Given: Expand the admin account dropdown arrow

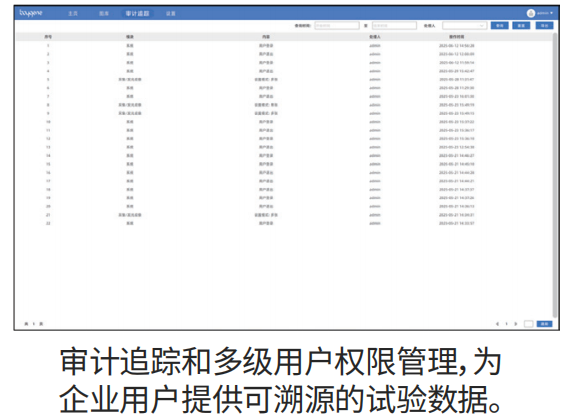Looking at the screenshot, I should 551,13.
